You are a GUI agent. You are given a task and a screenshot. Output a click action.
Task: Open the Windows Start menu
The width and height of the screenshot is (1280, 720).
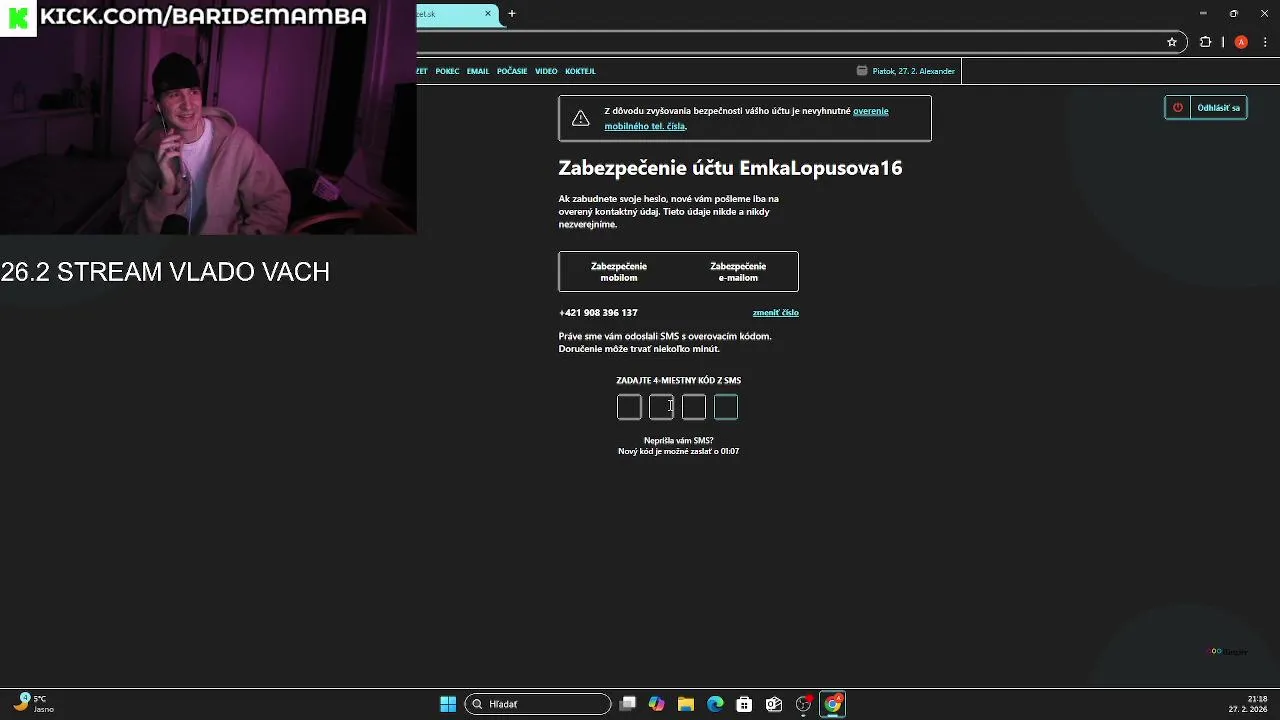tap(448, 704)
